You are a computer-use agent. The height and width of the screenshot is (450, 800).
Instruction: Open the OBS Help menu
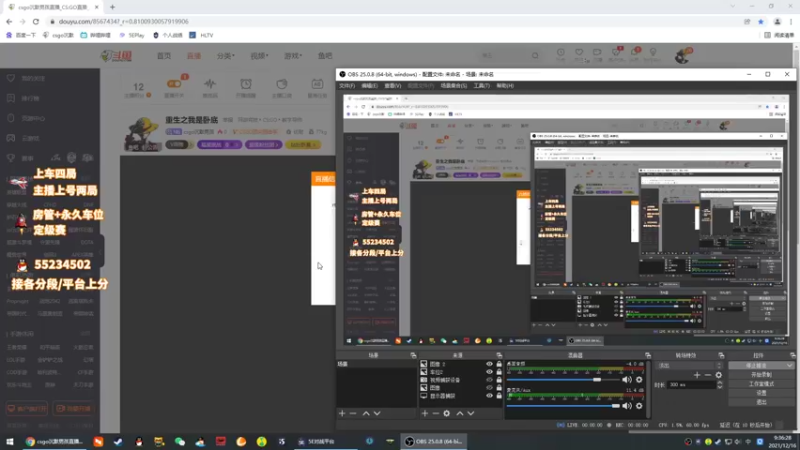click(x=505, y=86)
